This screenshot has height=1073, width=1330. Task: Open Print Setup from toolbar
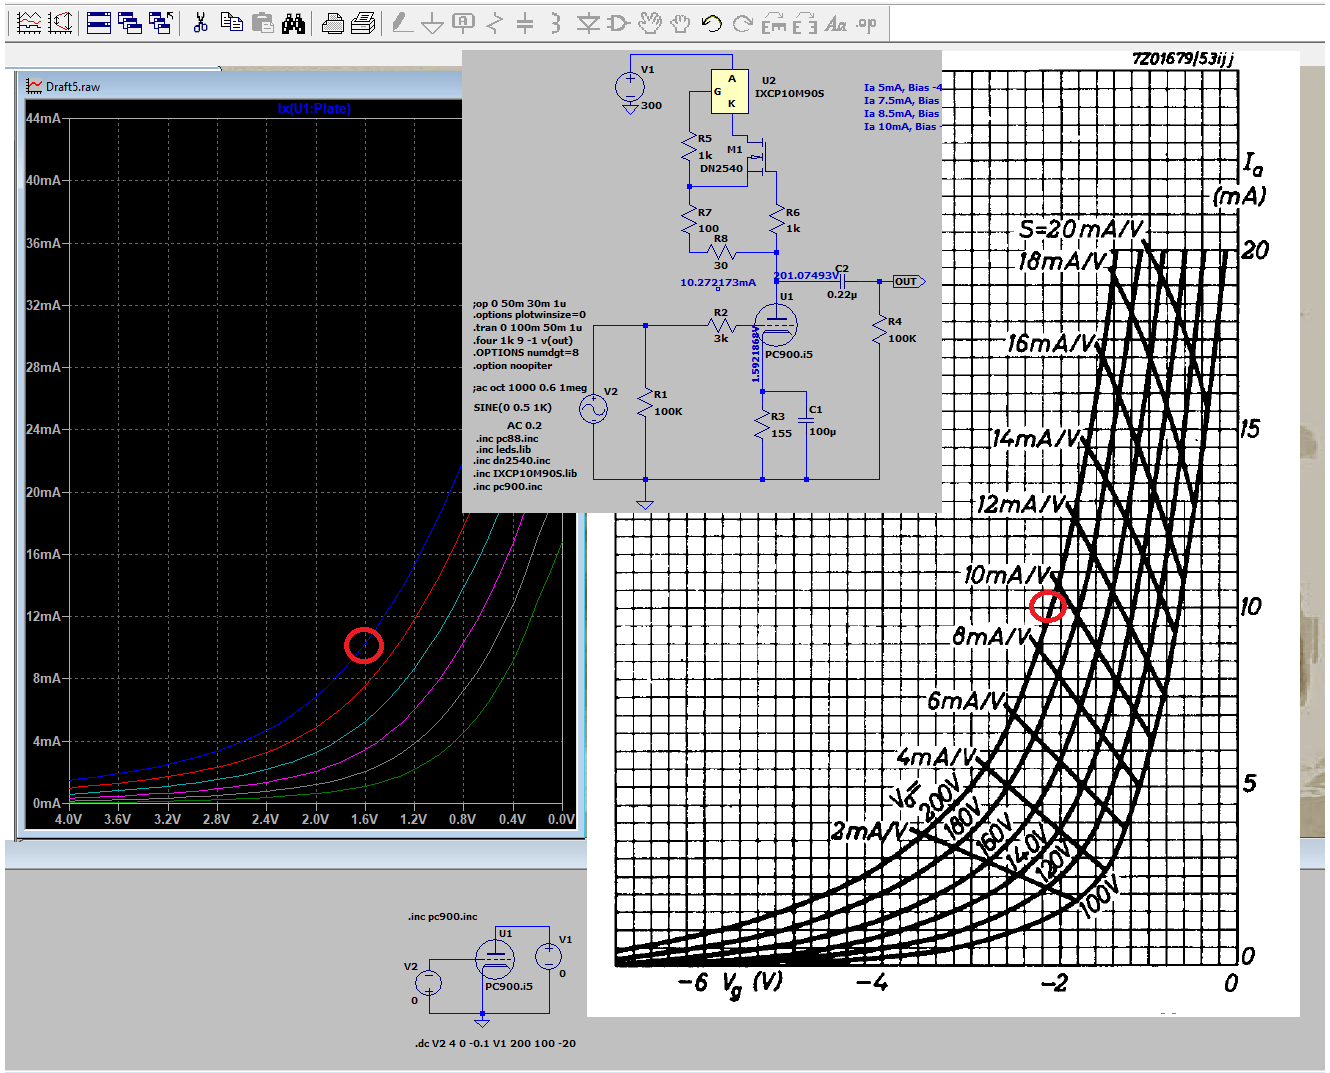(x=333, y=22)
